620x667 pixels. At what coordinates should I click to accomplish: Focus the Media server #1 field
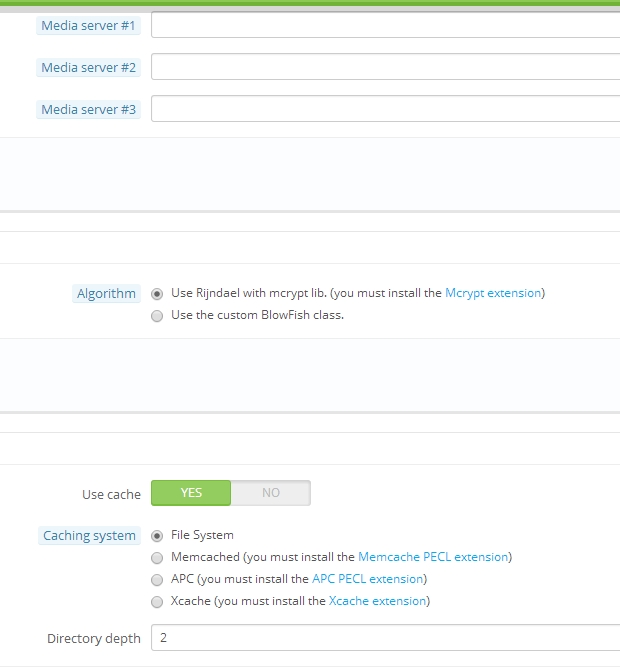(386, 25)
